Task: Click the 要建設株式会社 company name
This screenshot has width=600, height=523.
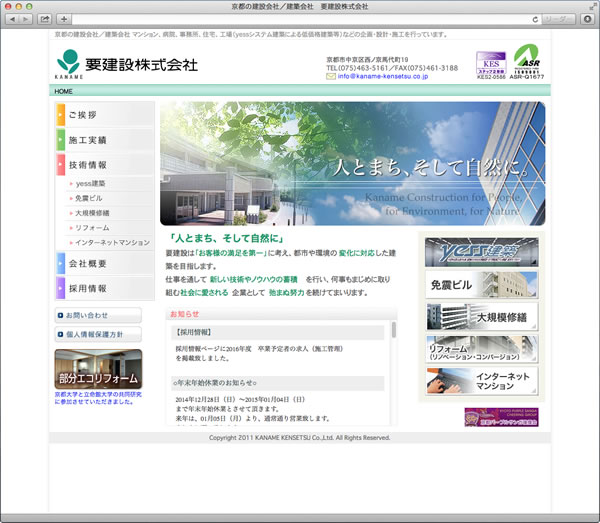Action: (141, 65)
